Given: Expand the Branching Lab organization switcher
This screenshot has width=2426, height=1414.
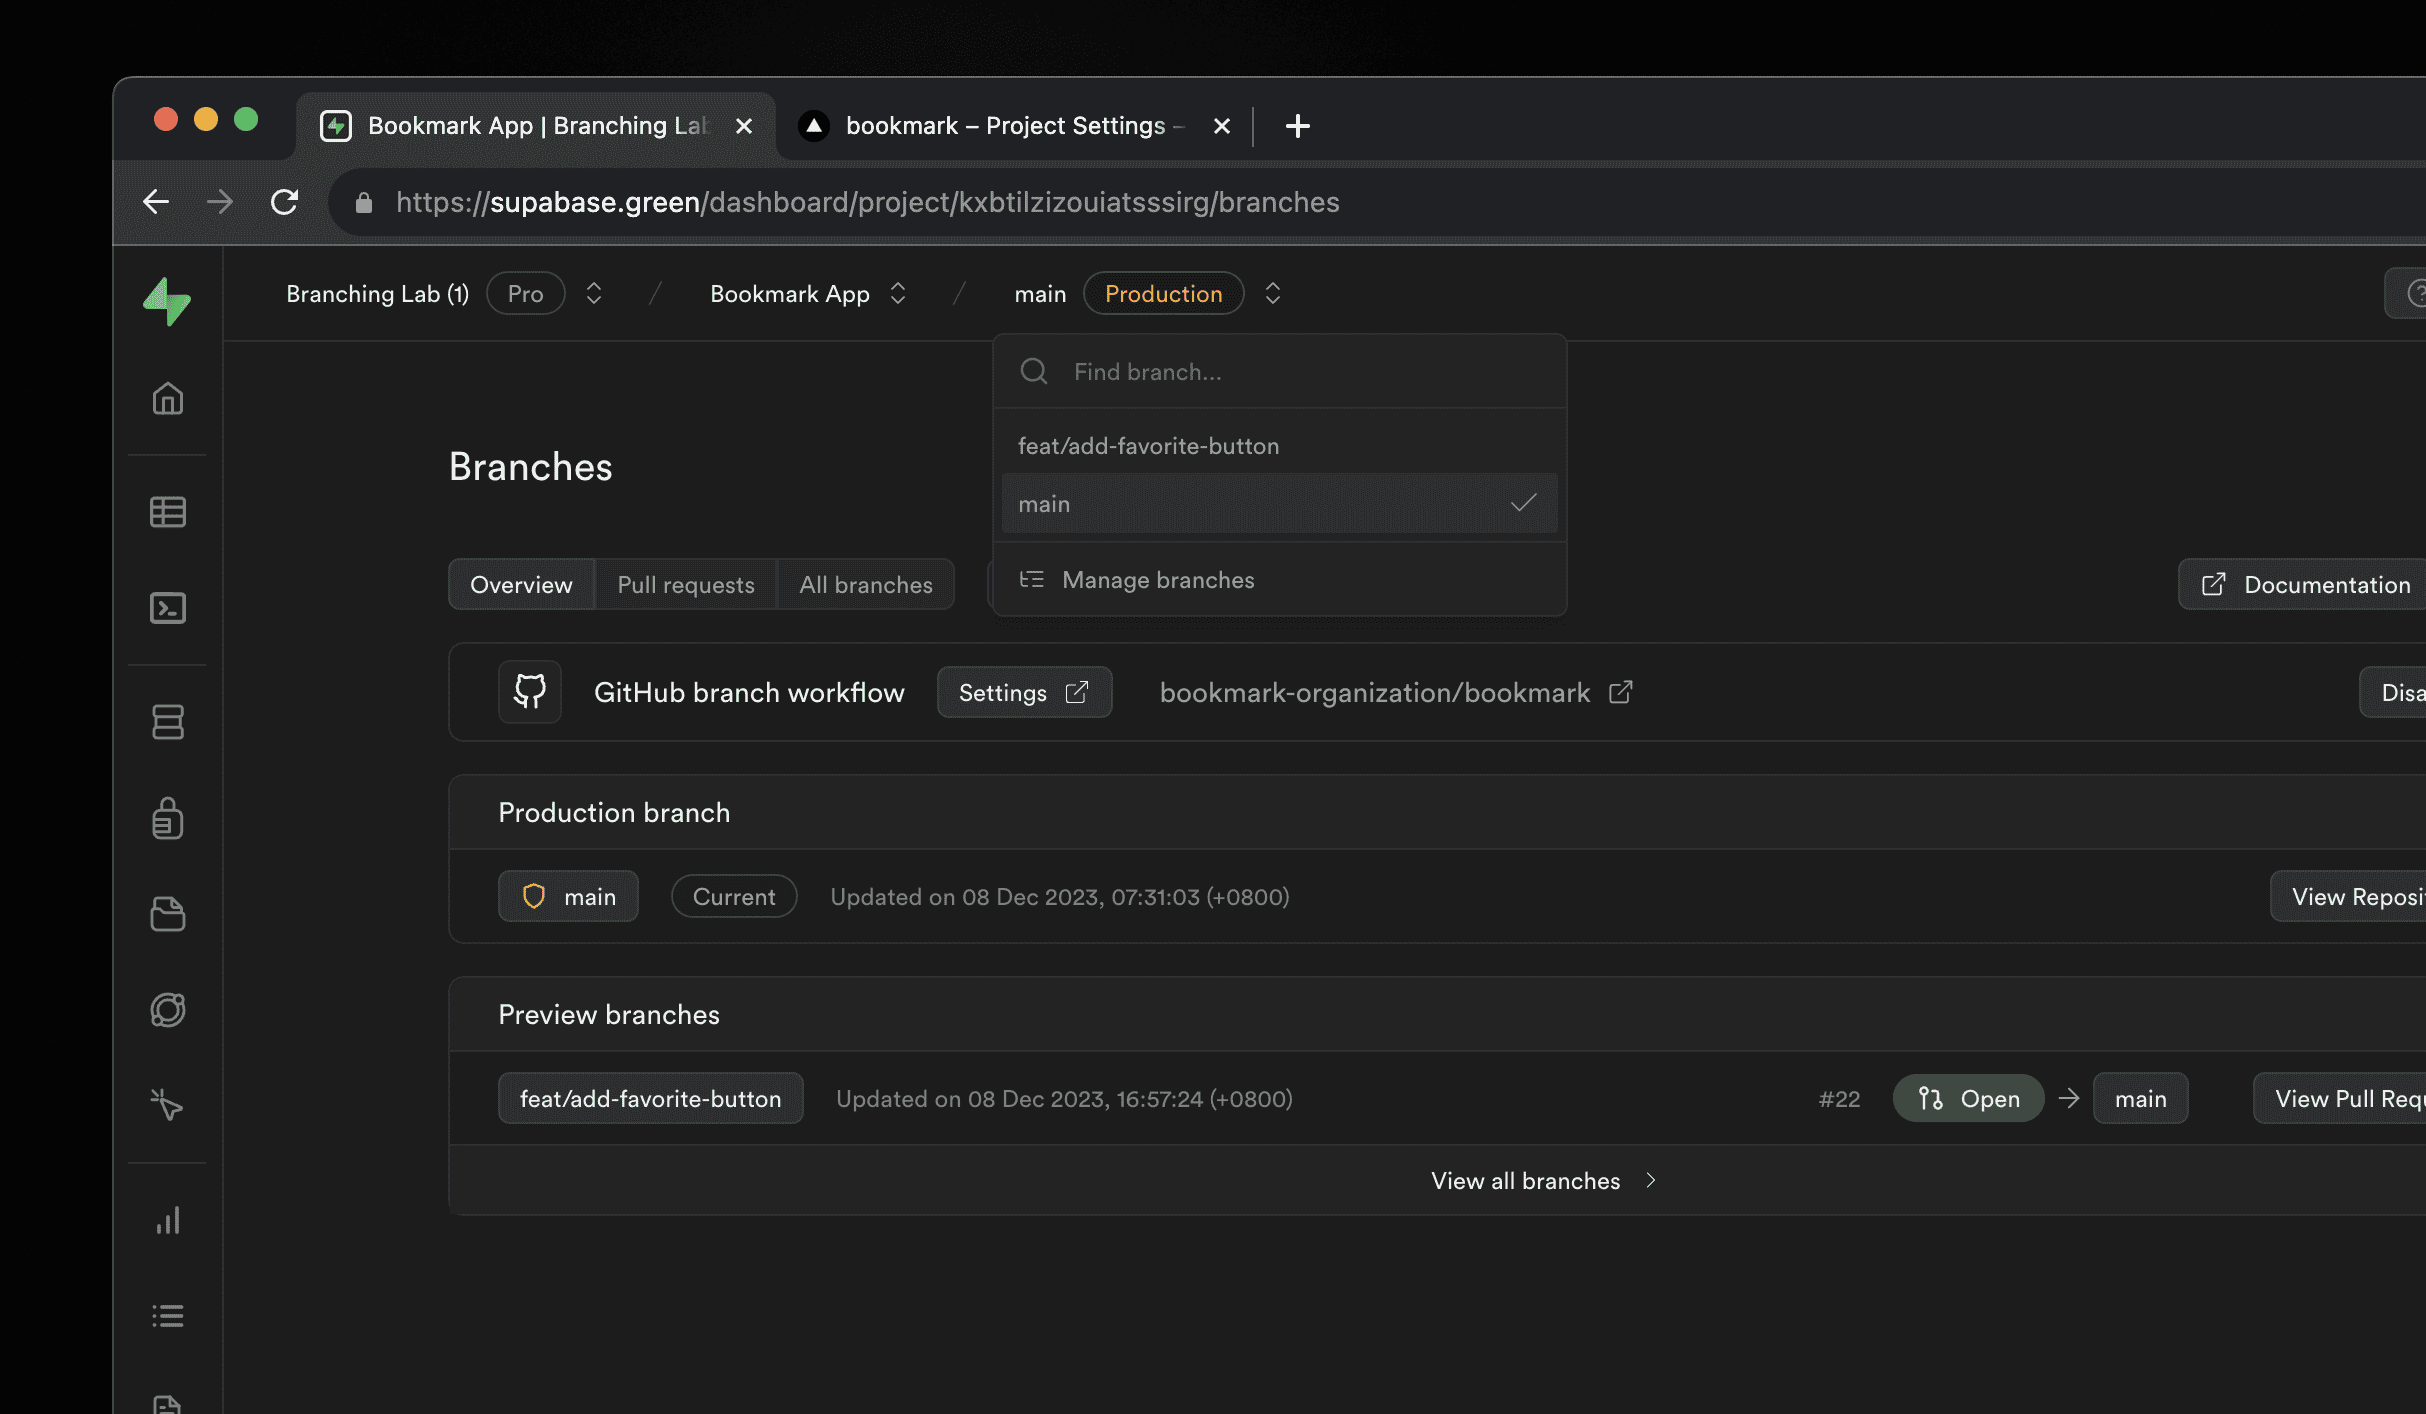Looking at the screenshot, I should 592,293.
